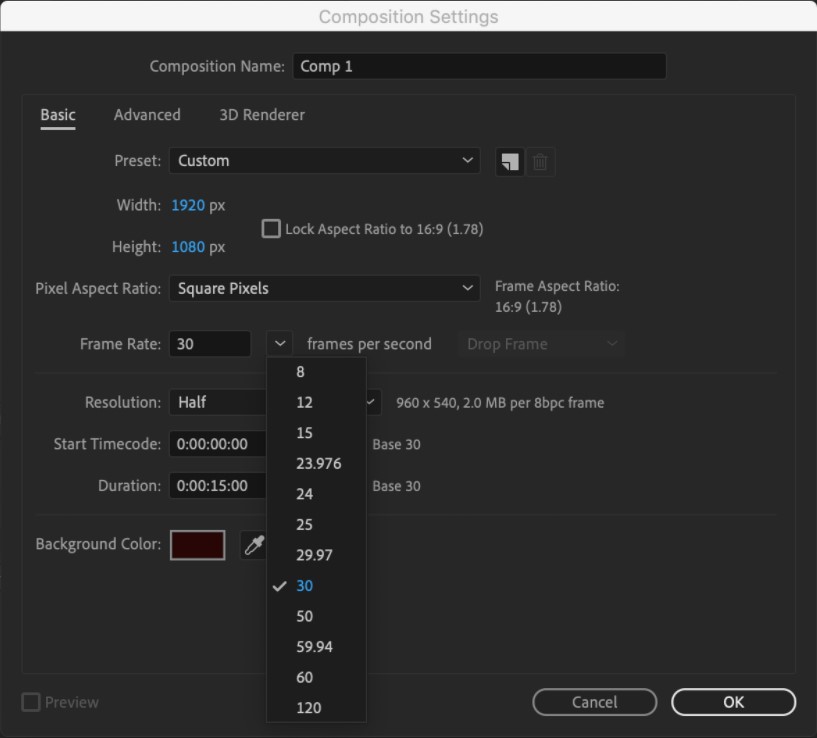The width and height of the screenshot is (817, 738).
Task: Choose 15 fps from frame rate list
Action: (316, 433)
